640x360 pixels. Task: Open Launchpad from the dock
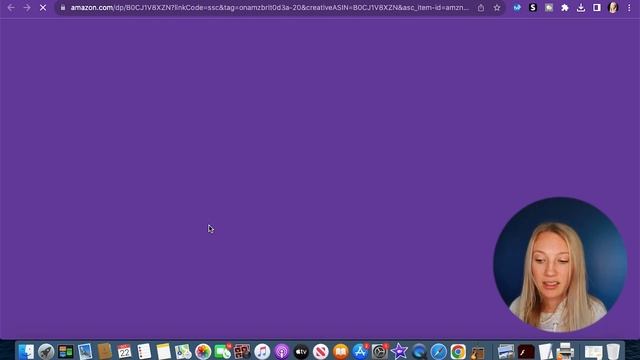(x=46, y=351)
